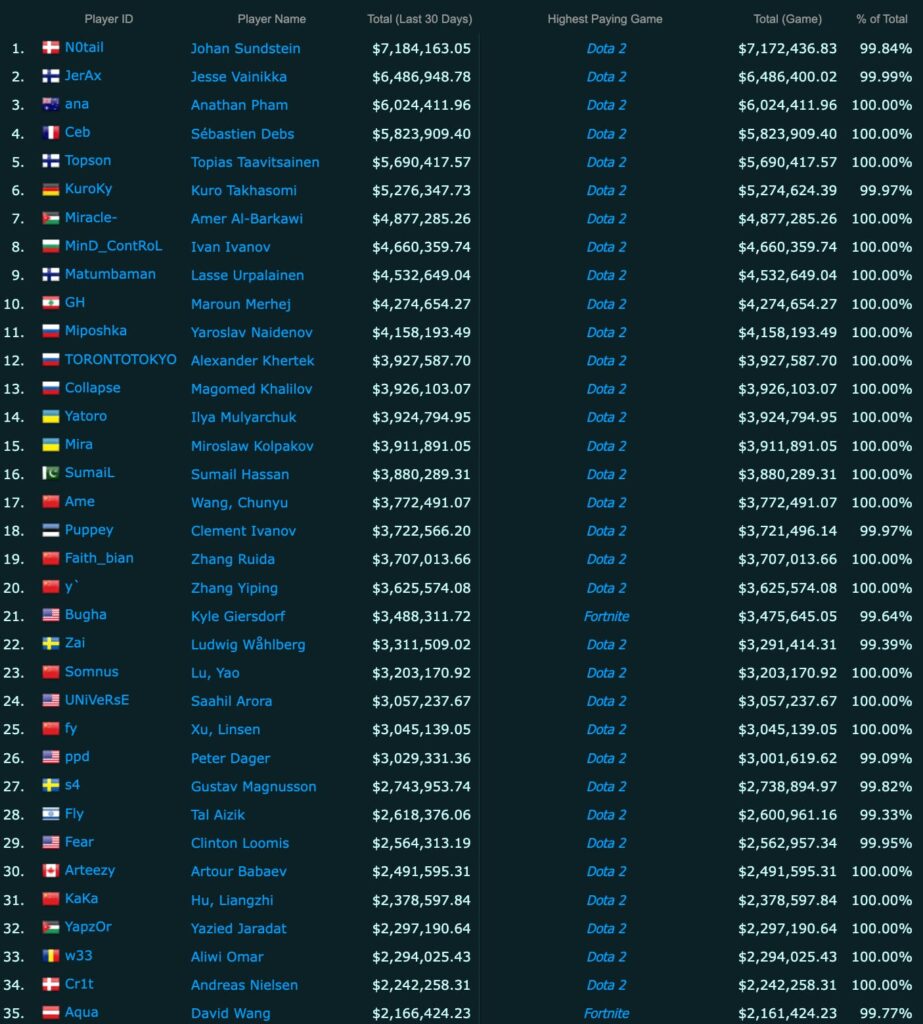Click the flag icon beside Topson
The image size is (923, 1024).
51,161
